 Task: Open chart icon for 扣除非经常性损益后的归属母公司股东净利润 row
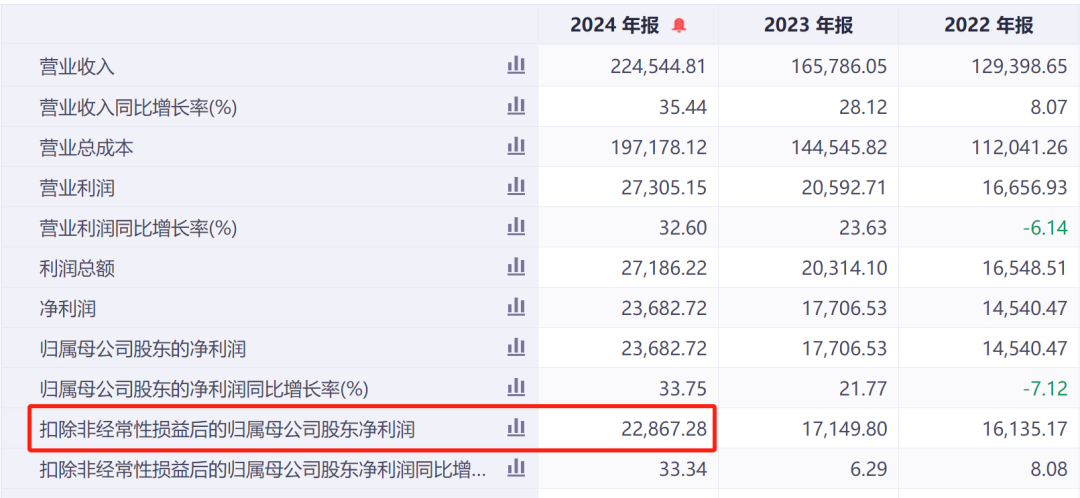pyautogui.click(x=516, y=428)
